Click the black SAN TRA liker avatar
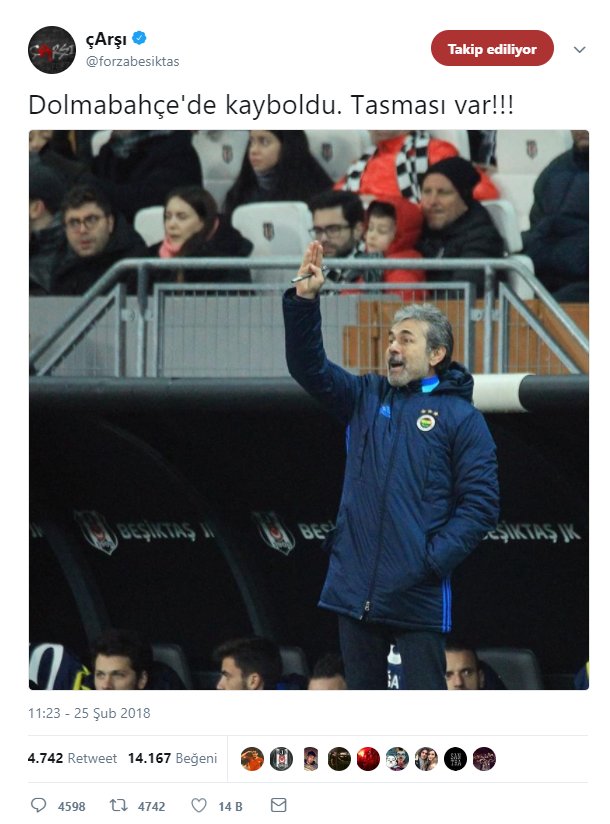 click(455, 759)
